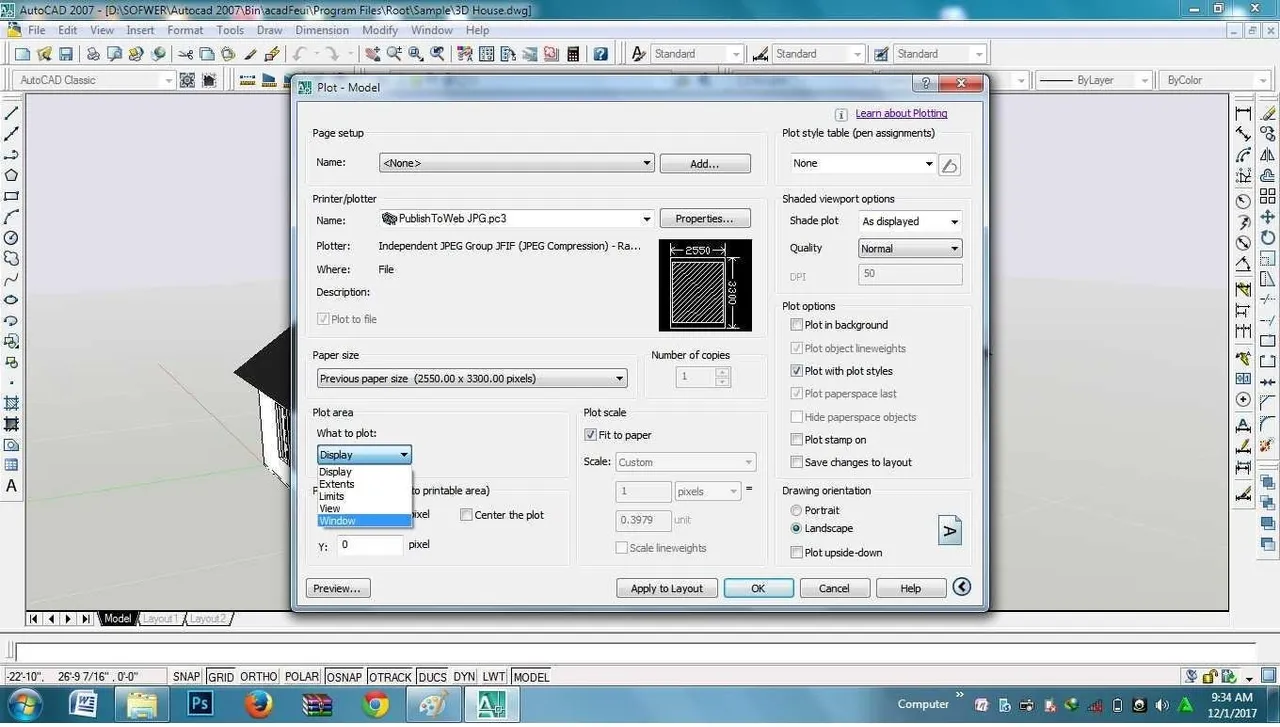
Task: Open Firefox from Windows taskbar
Action: point(259,704)
